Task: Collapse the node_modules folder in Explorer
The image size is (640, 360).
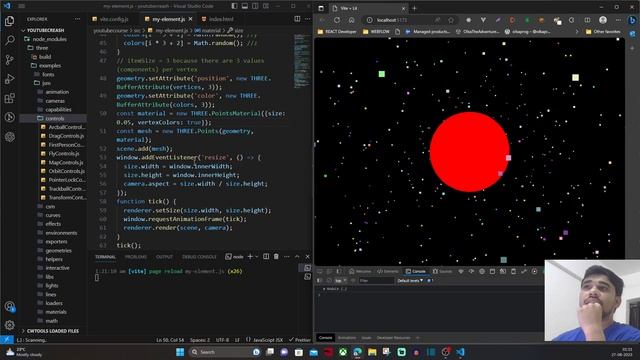Action: click(49, 39)
